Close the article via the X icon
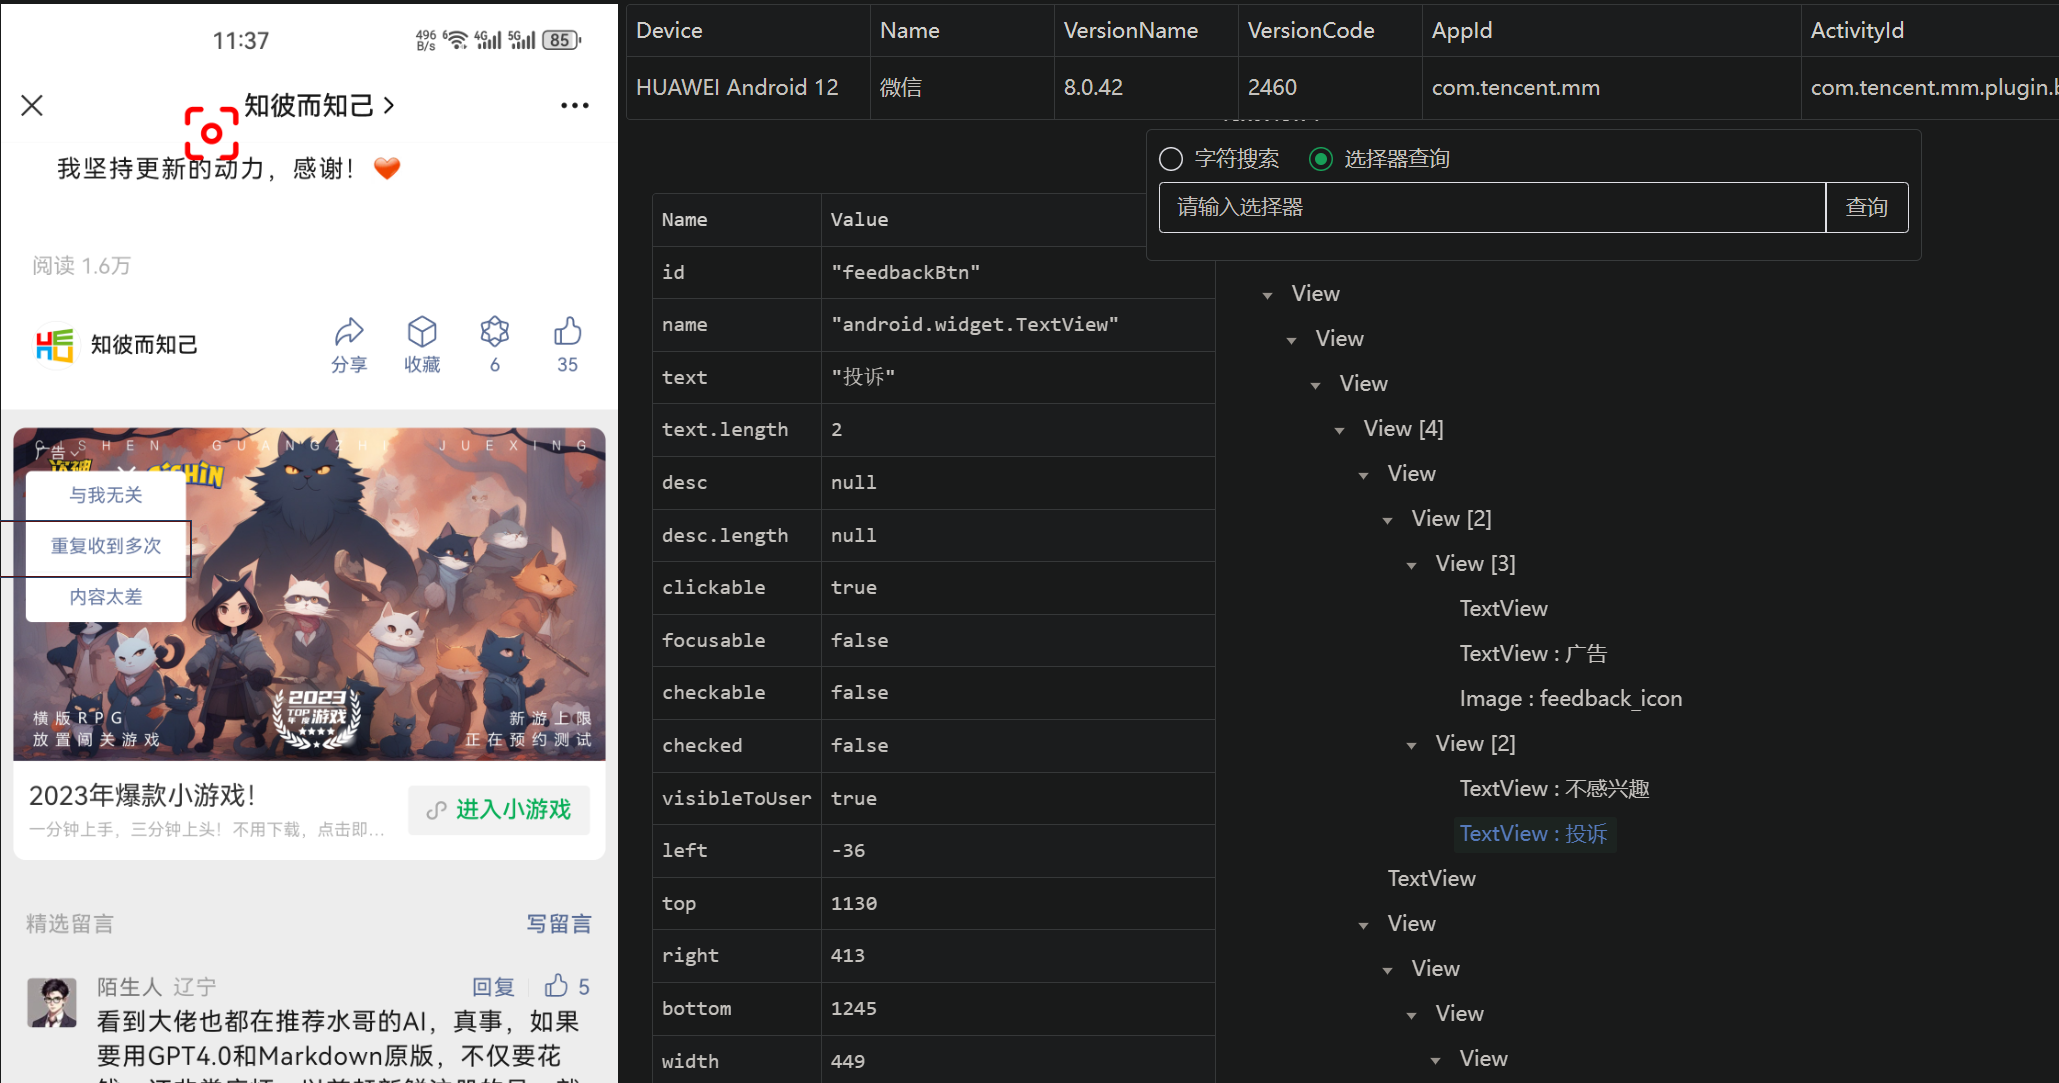This screenshot has height=1083, width=2059. pyautogui.click(x=31, y=105)
